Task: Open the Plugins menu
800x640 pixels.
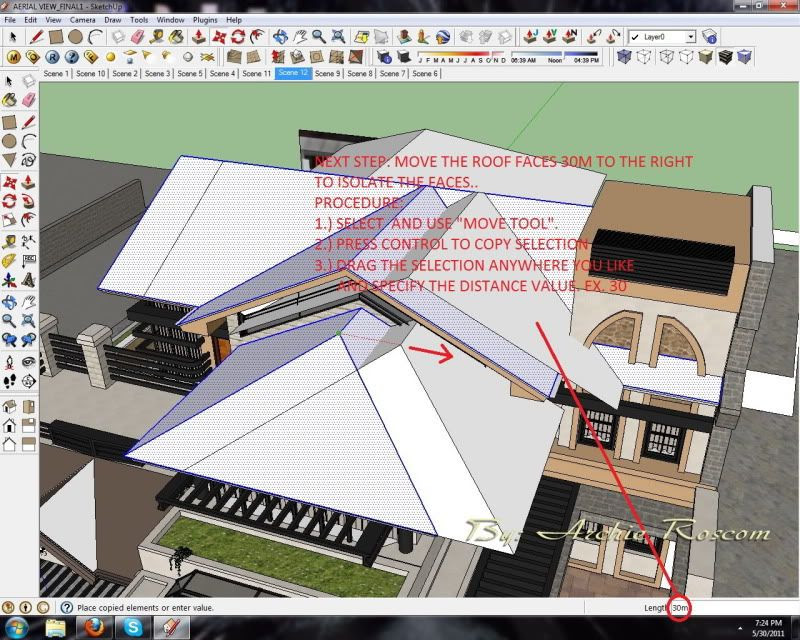Action: 205,20
